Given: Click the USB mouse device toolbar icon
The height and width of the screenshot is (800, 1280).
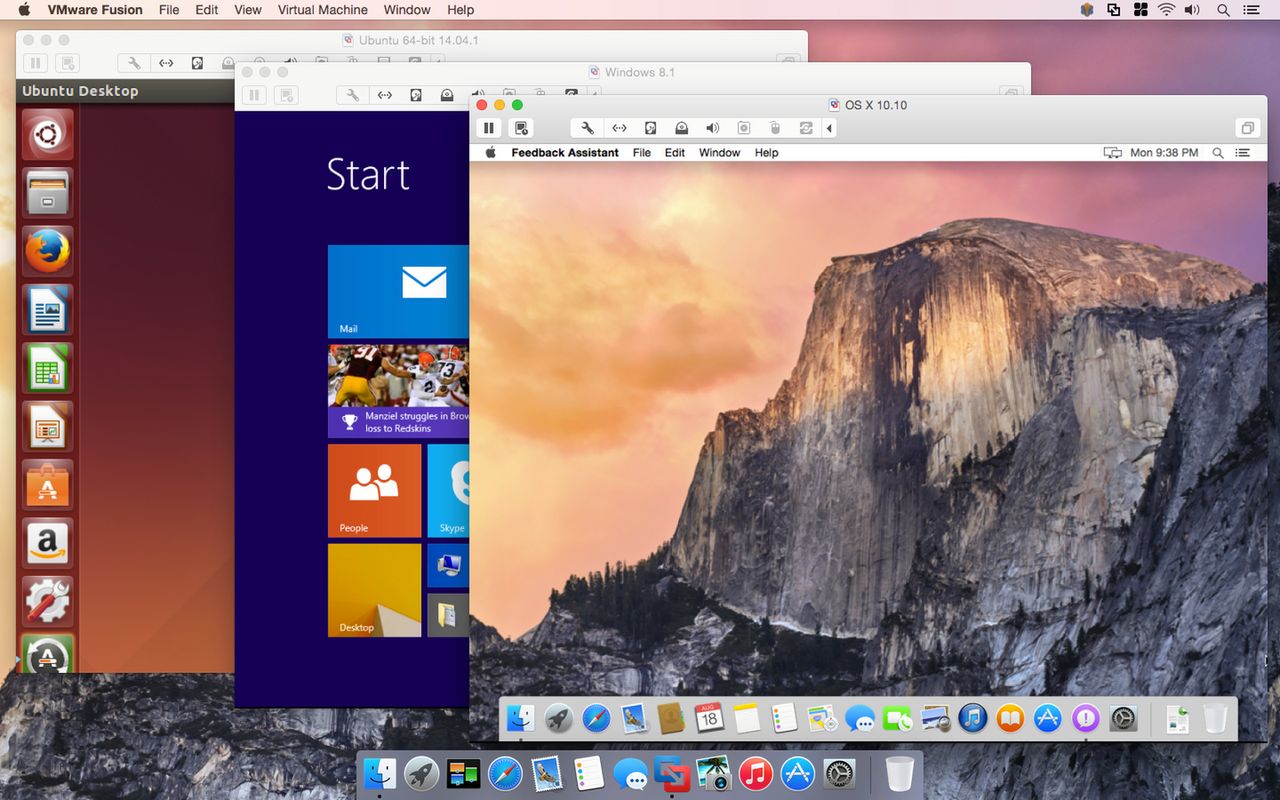Looking at the screenshot, I should point(775,128).
